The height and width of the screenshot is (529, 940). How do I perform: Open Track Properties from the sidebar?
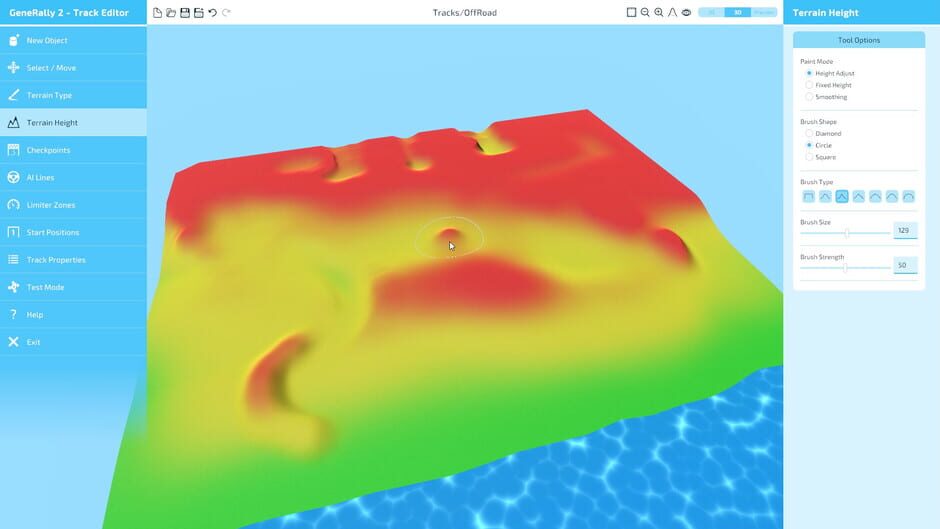(56, 260)
